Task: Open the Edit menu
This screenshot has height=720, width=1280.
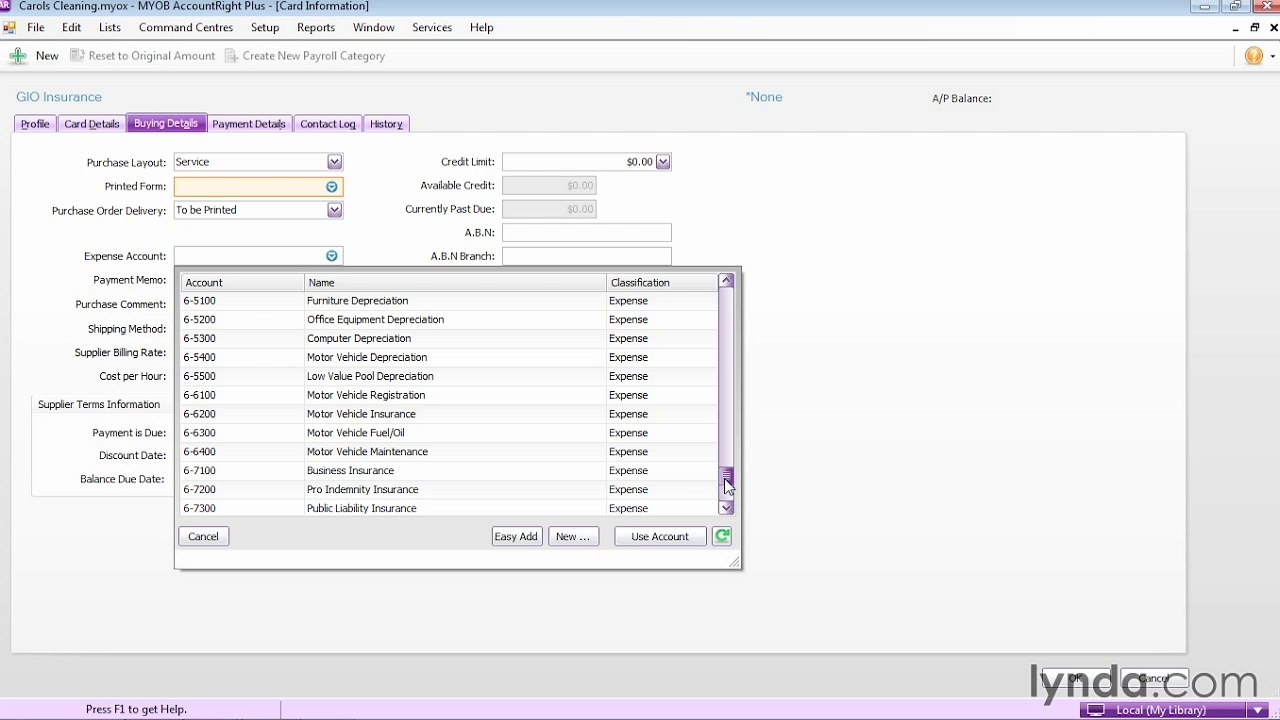Action: point(71,28)
